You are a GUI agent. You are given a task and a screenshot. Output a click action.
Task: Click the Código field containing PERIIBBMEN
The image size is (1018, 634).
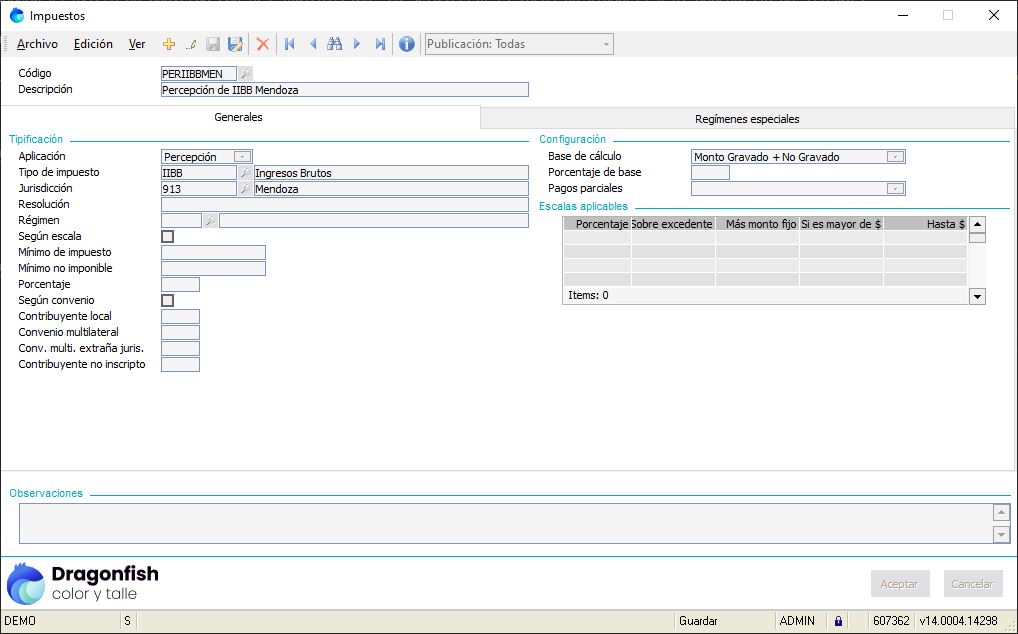tap(199, 74)
